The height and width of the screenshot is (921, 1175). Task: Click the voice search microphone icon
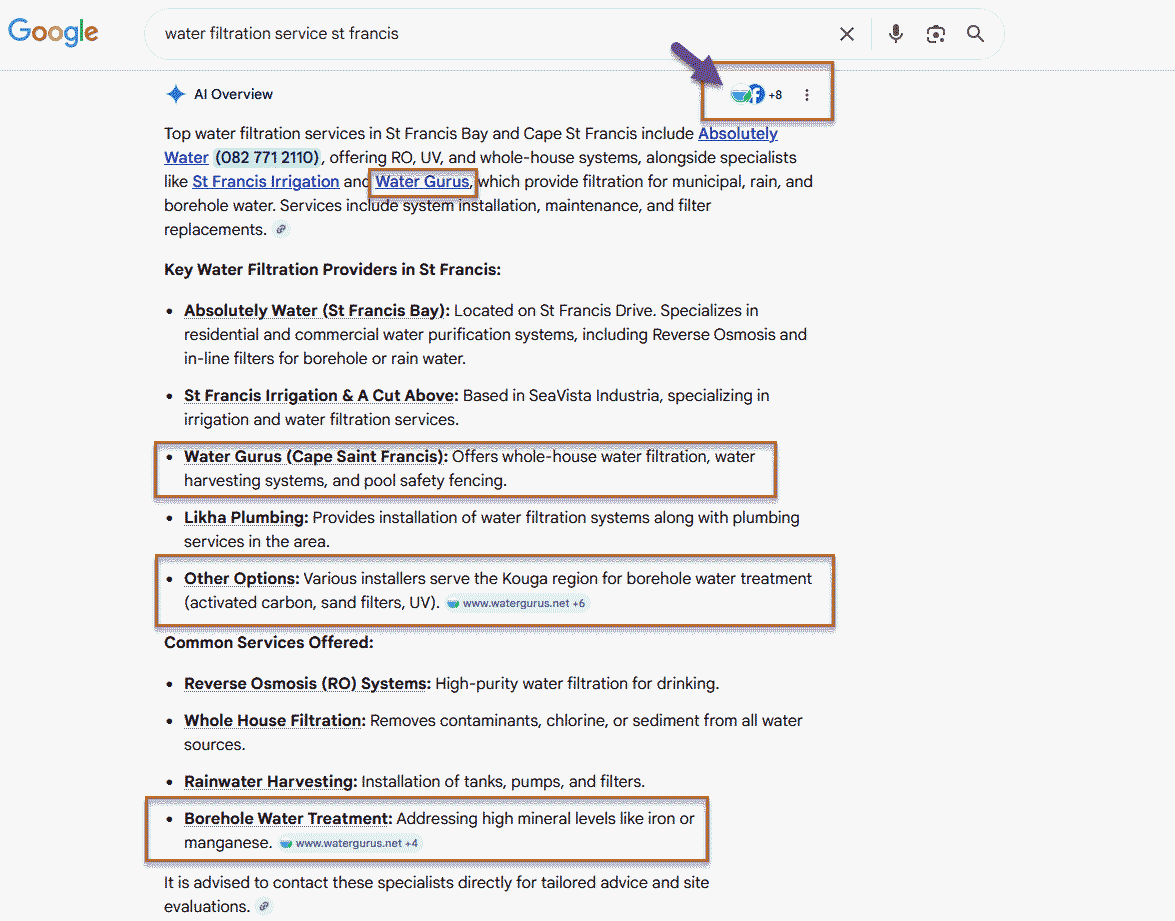point(895,33)
